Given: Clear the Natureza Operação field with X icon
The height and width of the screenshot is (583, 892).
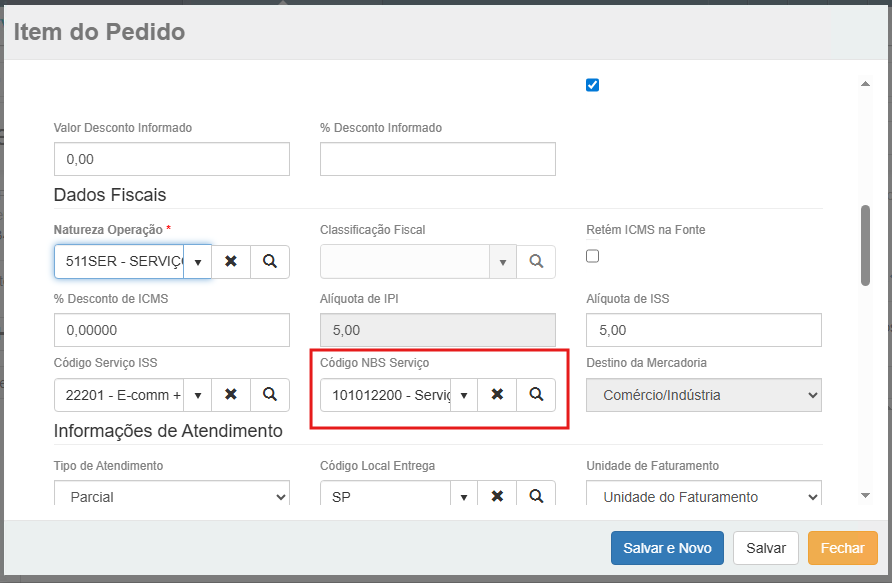Looking at the screenshot, I should click(x=231, y=261).
